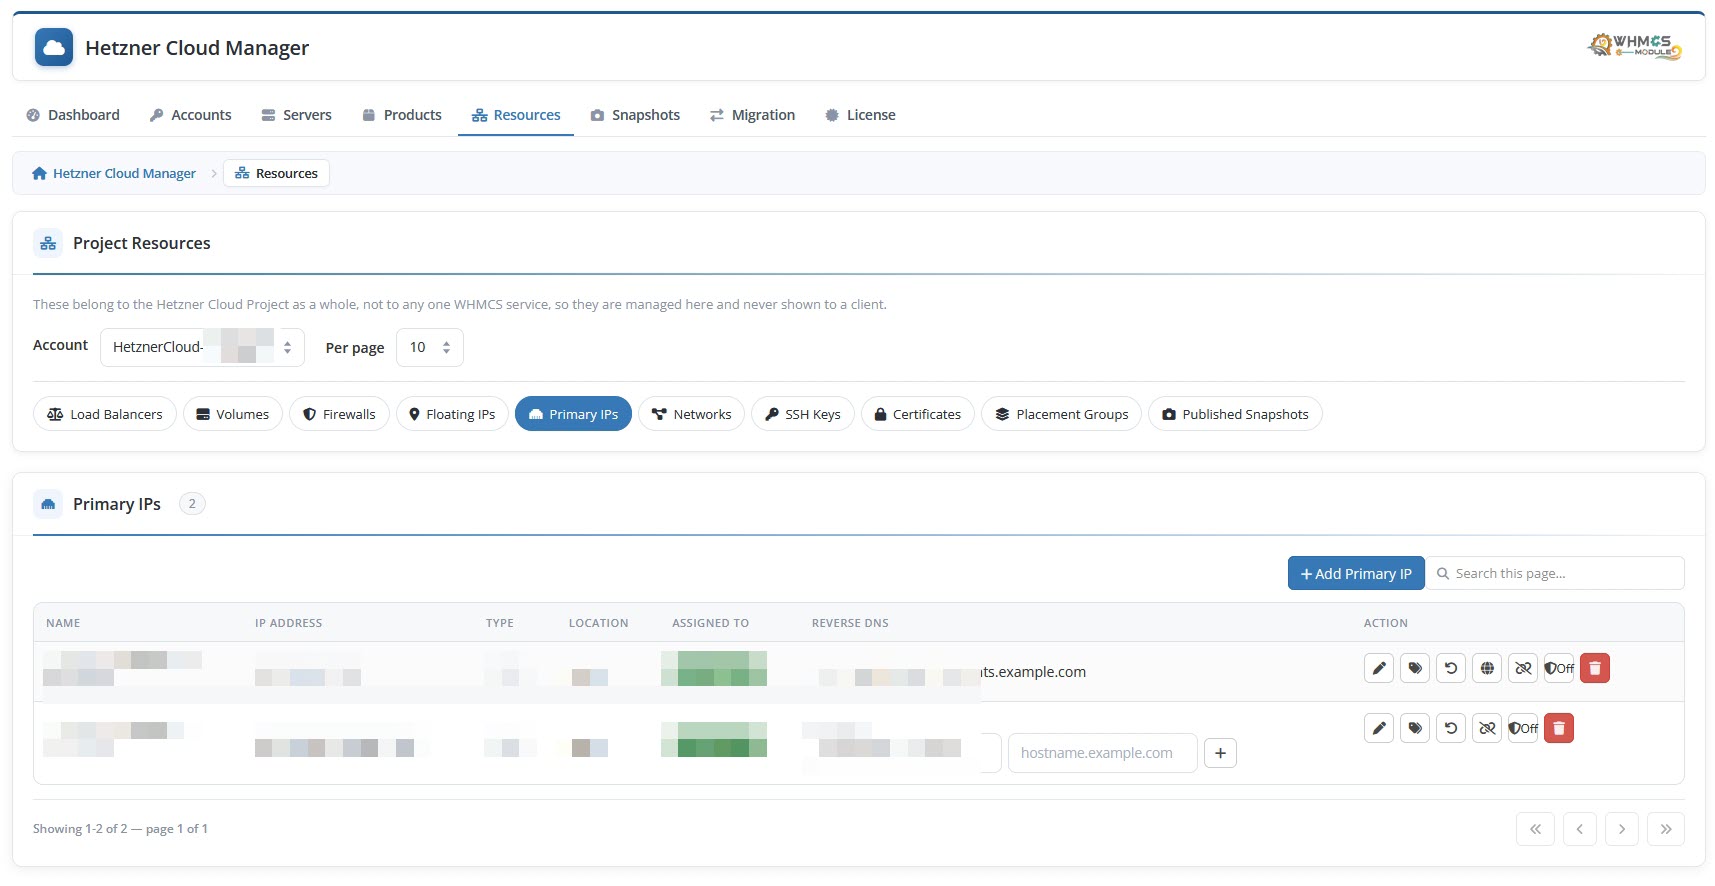Go to the first page of results
The height and width of the screenshot is (886, 1715).
1535,829
